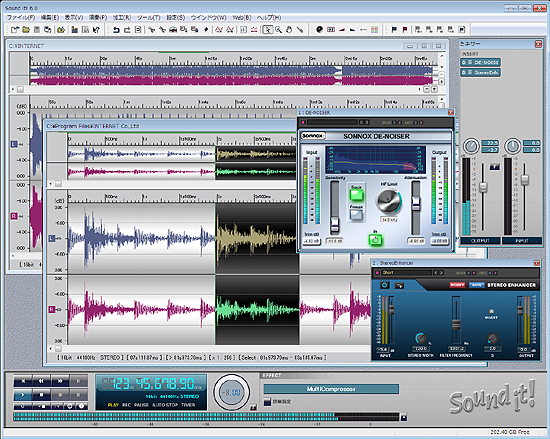
Task: Toggle the Stereo Enhancer power button
Action: (384, 285)
